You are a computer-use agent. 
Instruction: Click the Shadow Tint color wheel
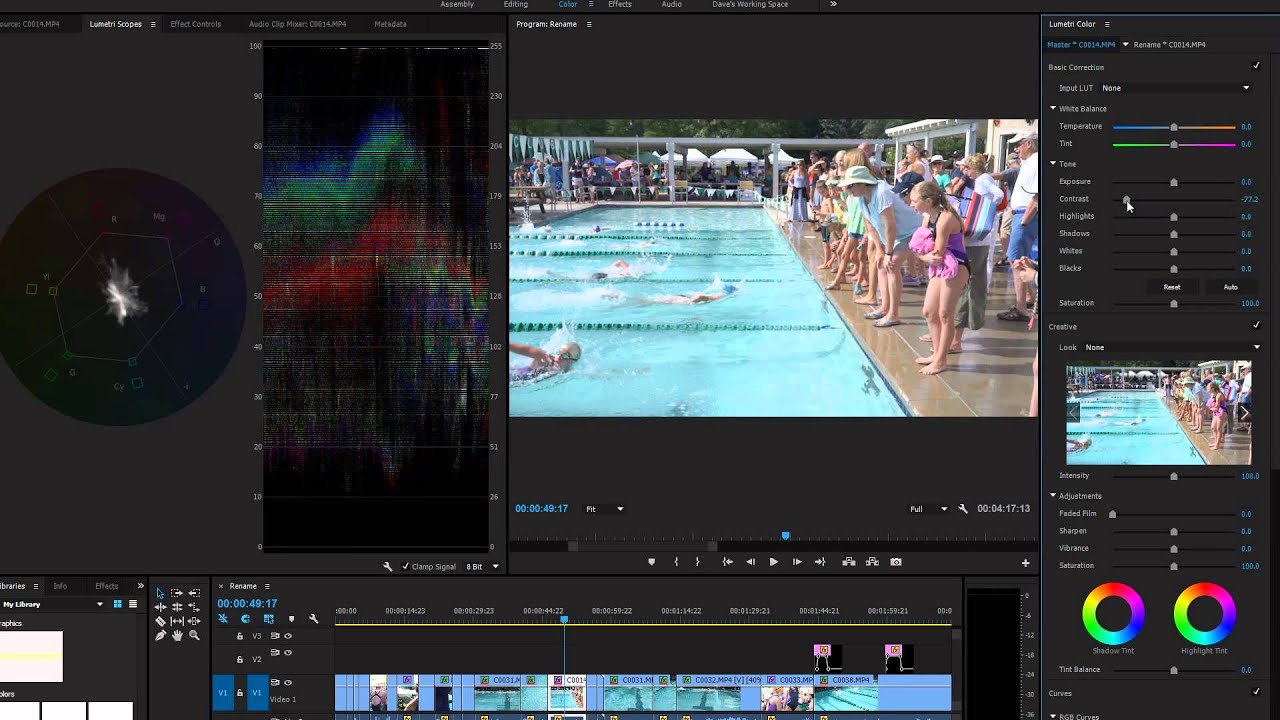click(1113, 613)
